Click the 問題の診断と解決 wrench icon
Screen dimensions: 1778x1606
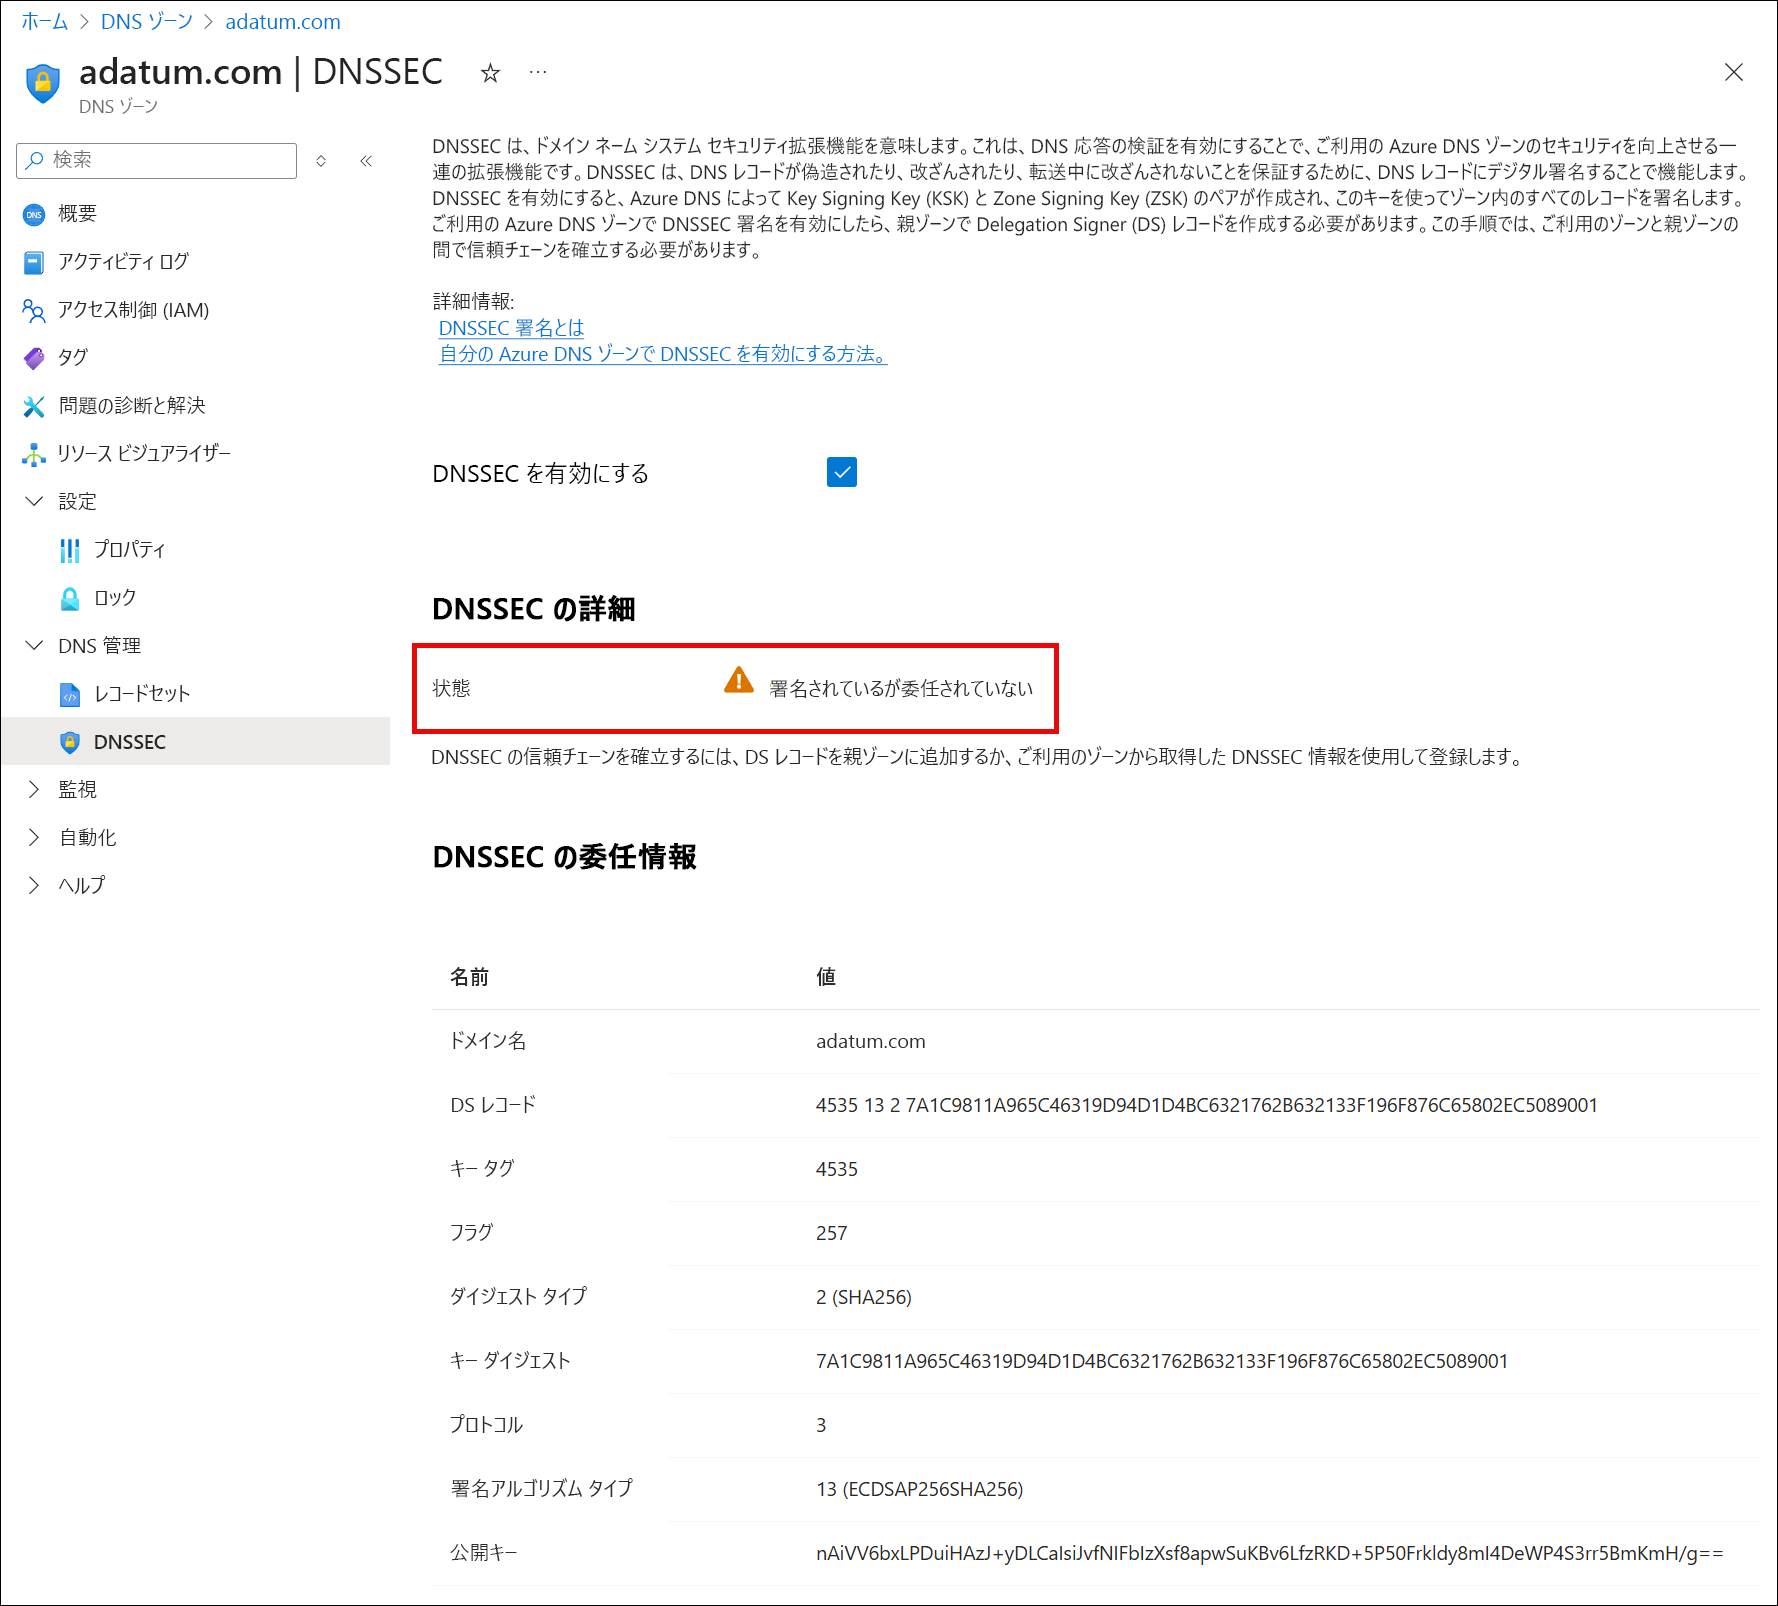[x=34, y=406]
